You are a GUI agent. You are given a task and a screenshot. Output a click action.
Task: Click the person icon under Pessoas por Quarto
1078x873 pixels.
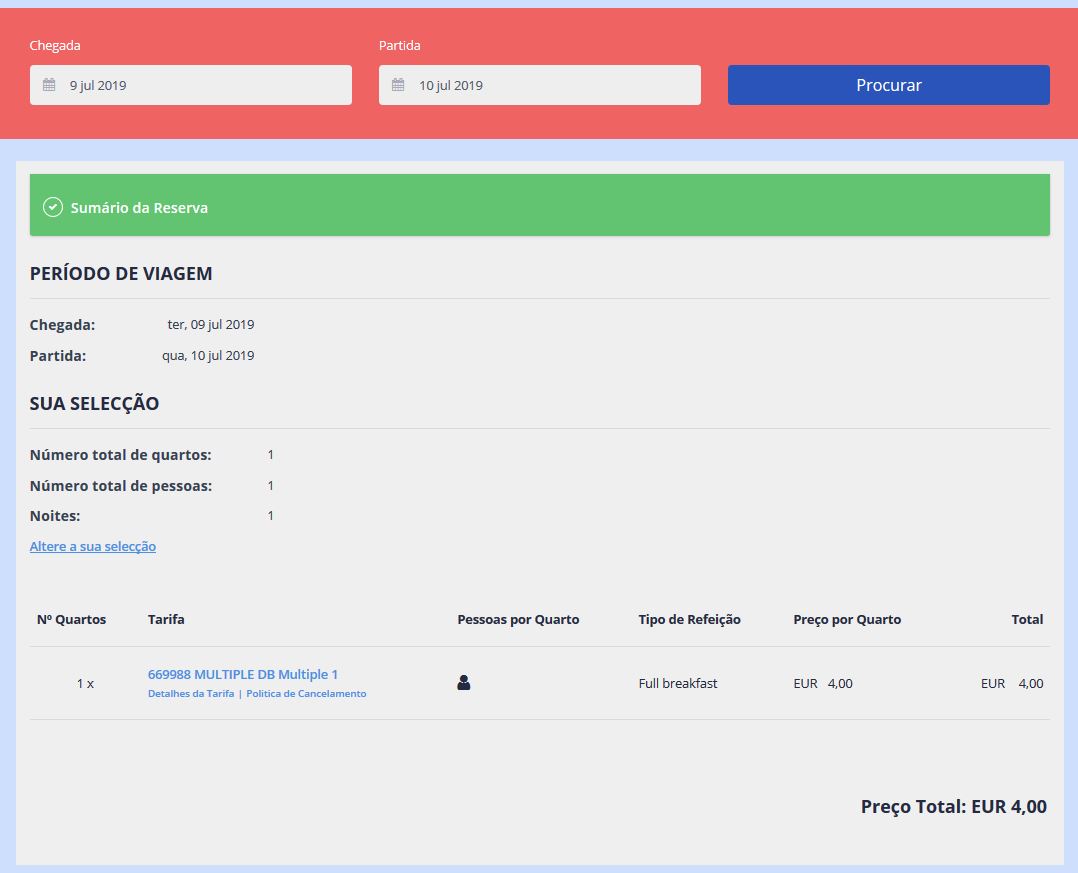(462, 682)
